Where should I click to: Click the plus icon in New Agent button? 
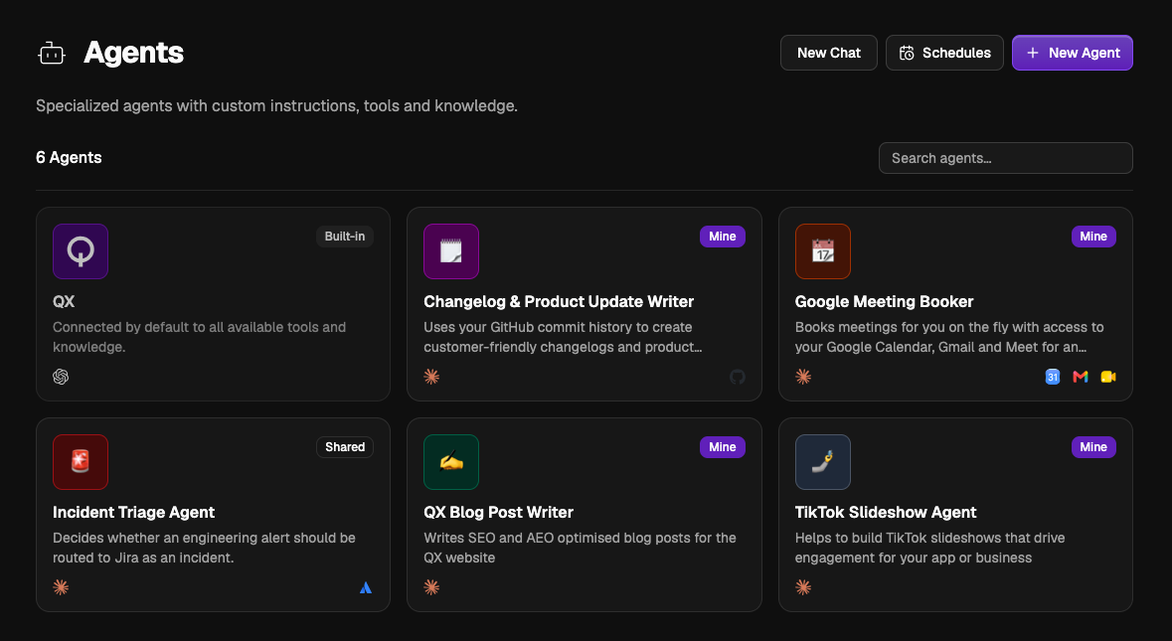tap(1032, 53)
